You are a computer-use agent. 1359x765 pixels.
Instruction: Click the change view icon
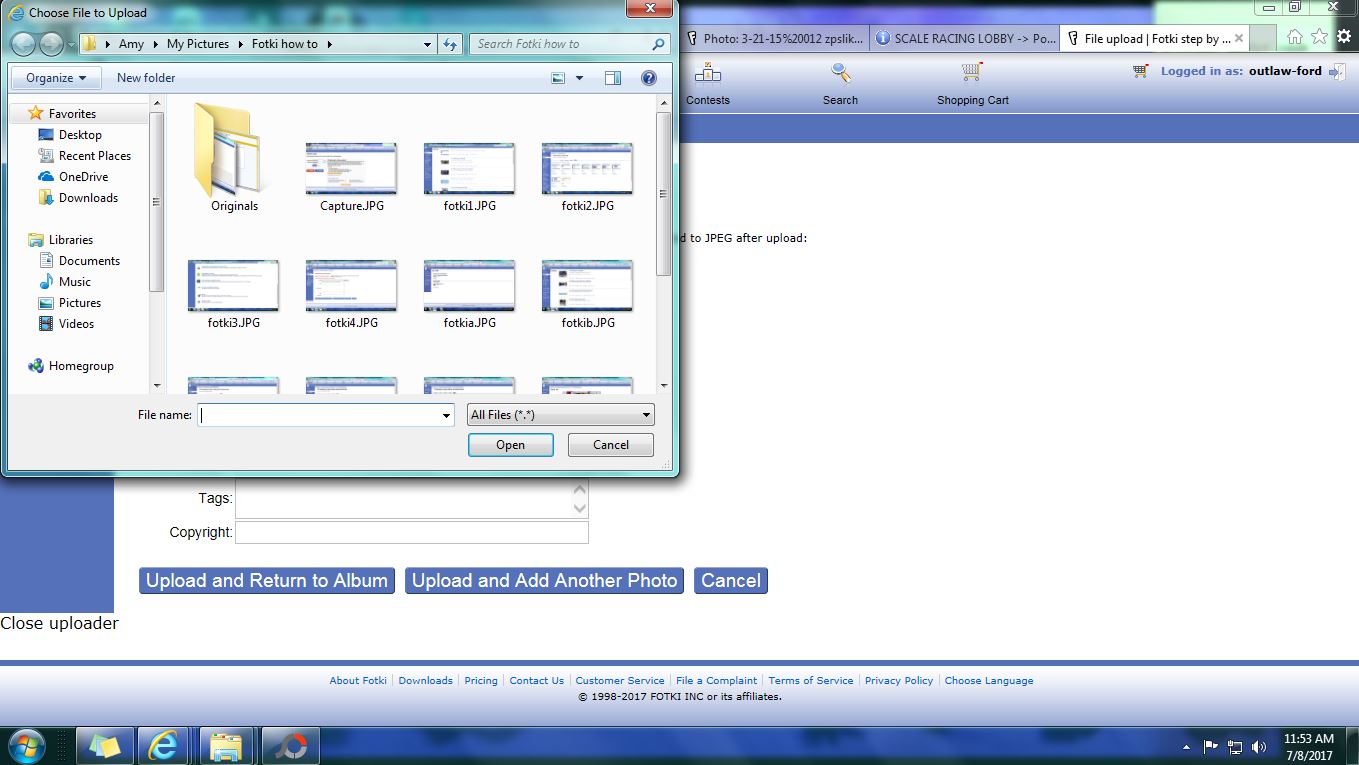559,78
